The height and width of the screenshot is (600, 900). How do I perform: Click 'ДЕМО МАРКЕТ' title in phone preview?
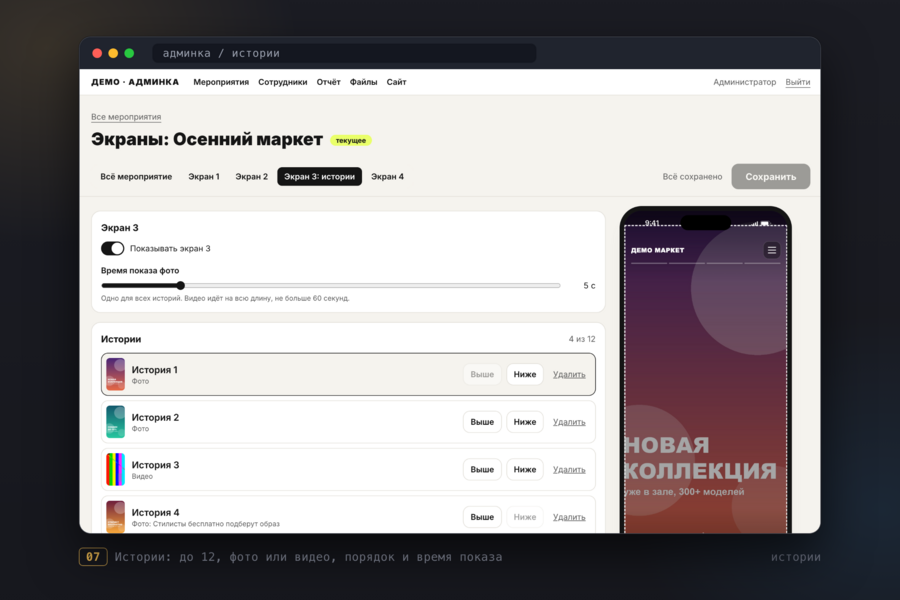pyautogui.click(x=657, y=250)
